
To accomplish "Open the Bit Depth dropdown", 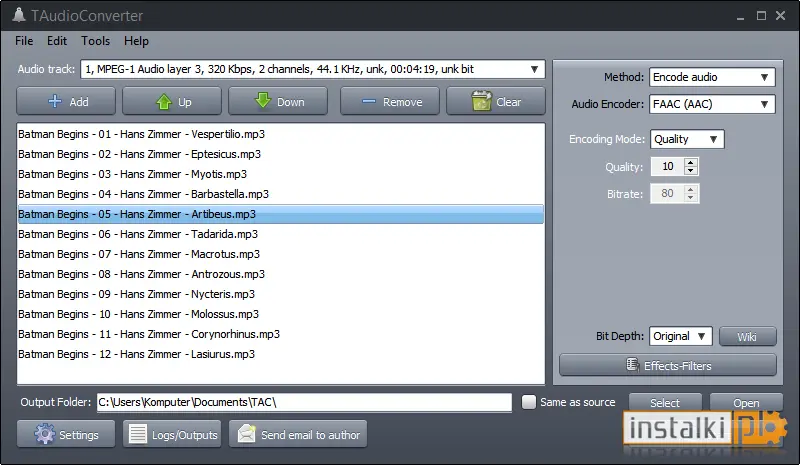I will pos(681,336).
